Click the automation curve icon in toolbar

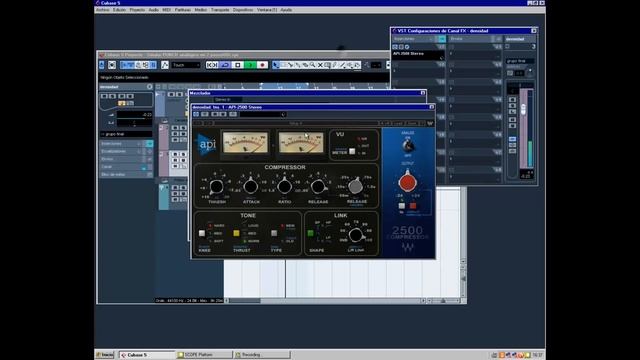[164, 65]
